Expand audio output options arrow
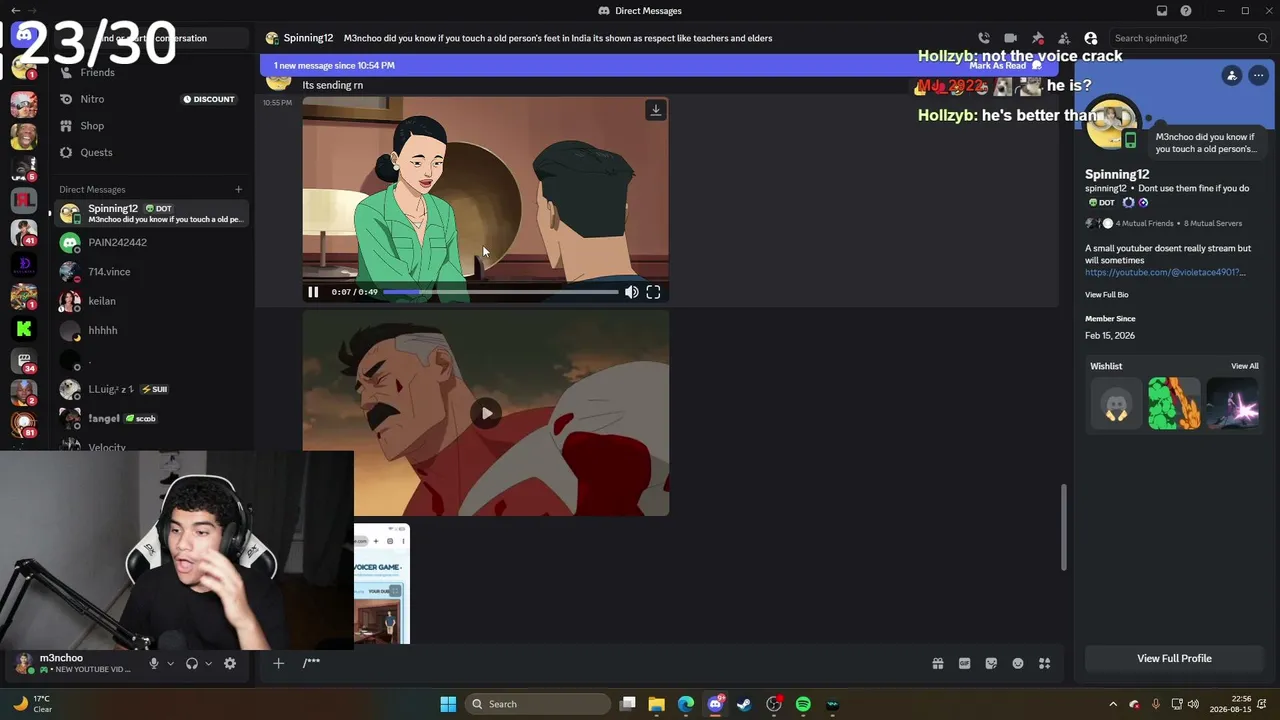Viewport: 1280px width, 720px height. point(208,663)
